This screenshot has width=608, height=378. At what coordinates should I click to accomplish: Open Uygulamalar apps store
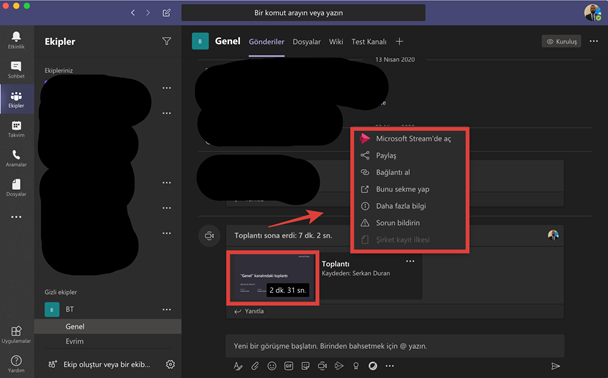pyautogui.click(x=16, y=335)
